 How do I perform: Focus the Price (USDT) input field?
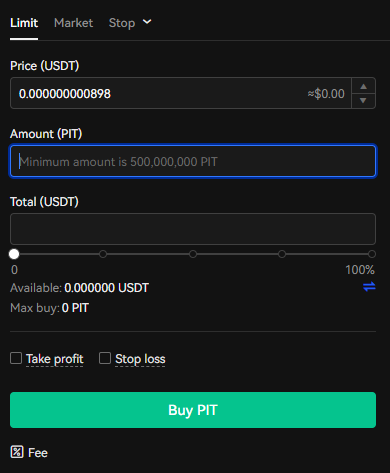point(181,93)
